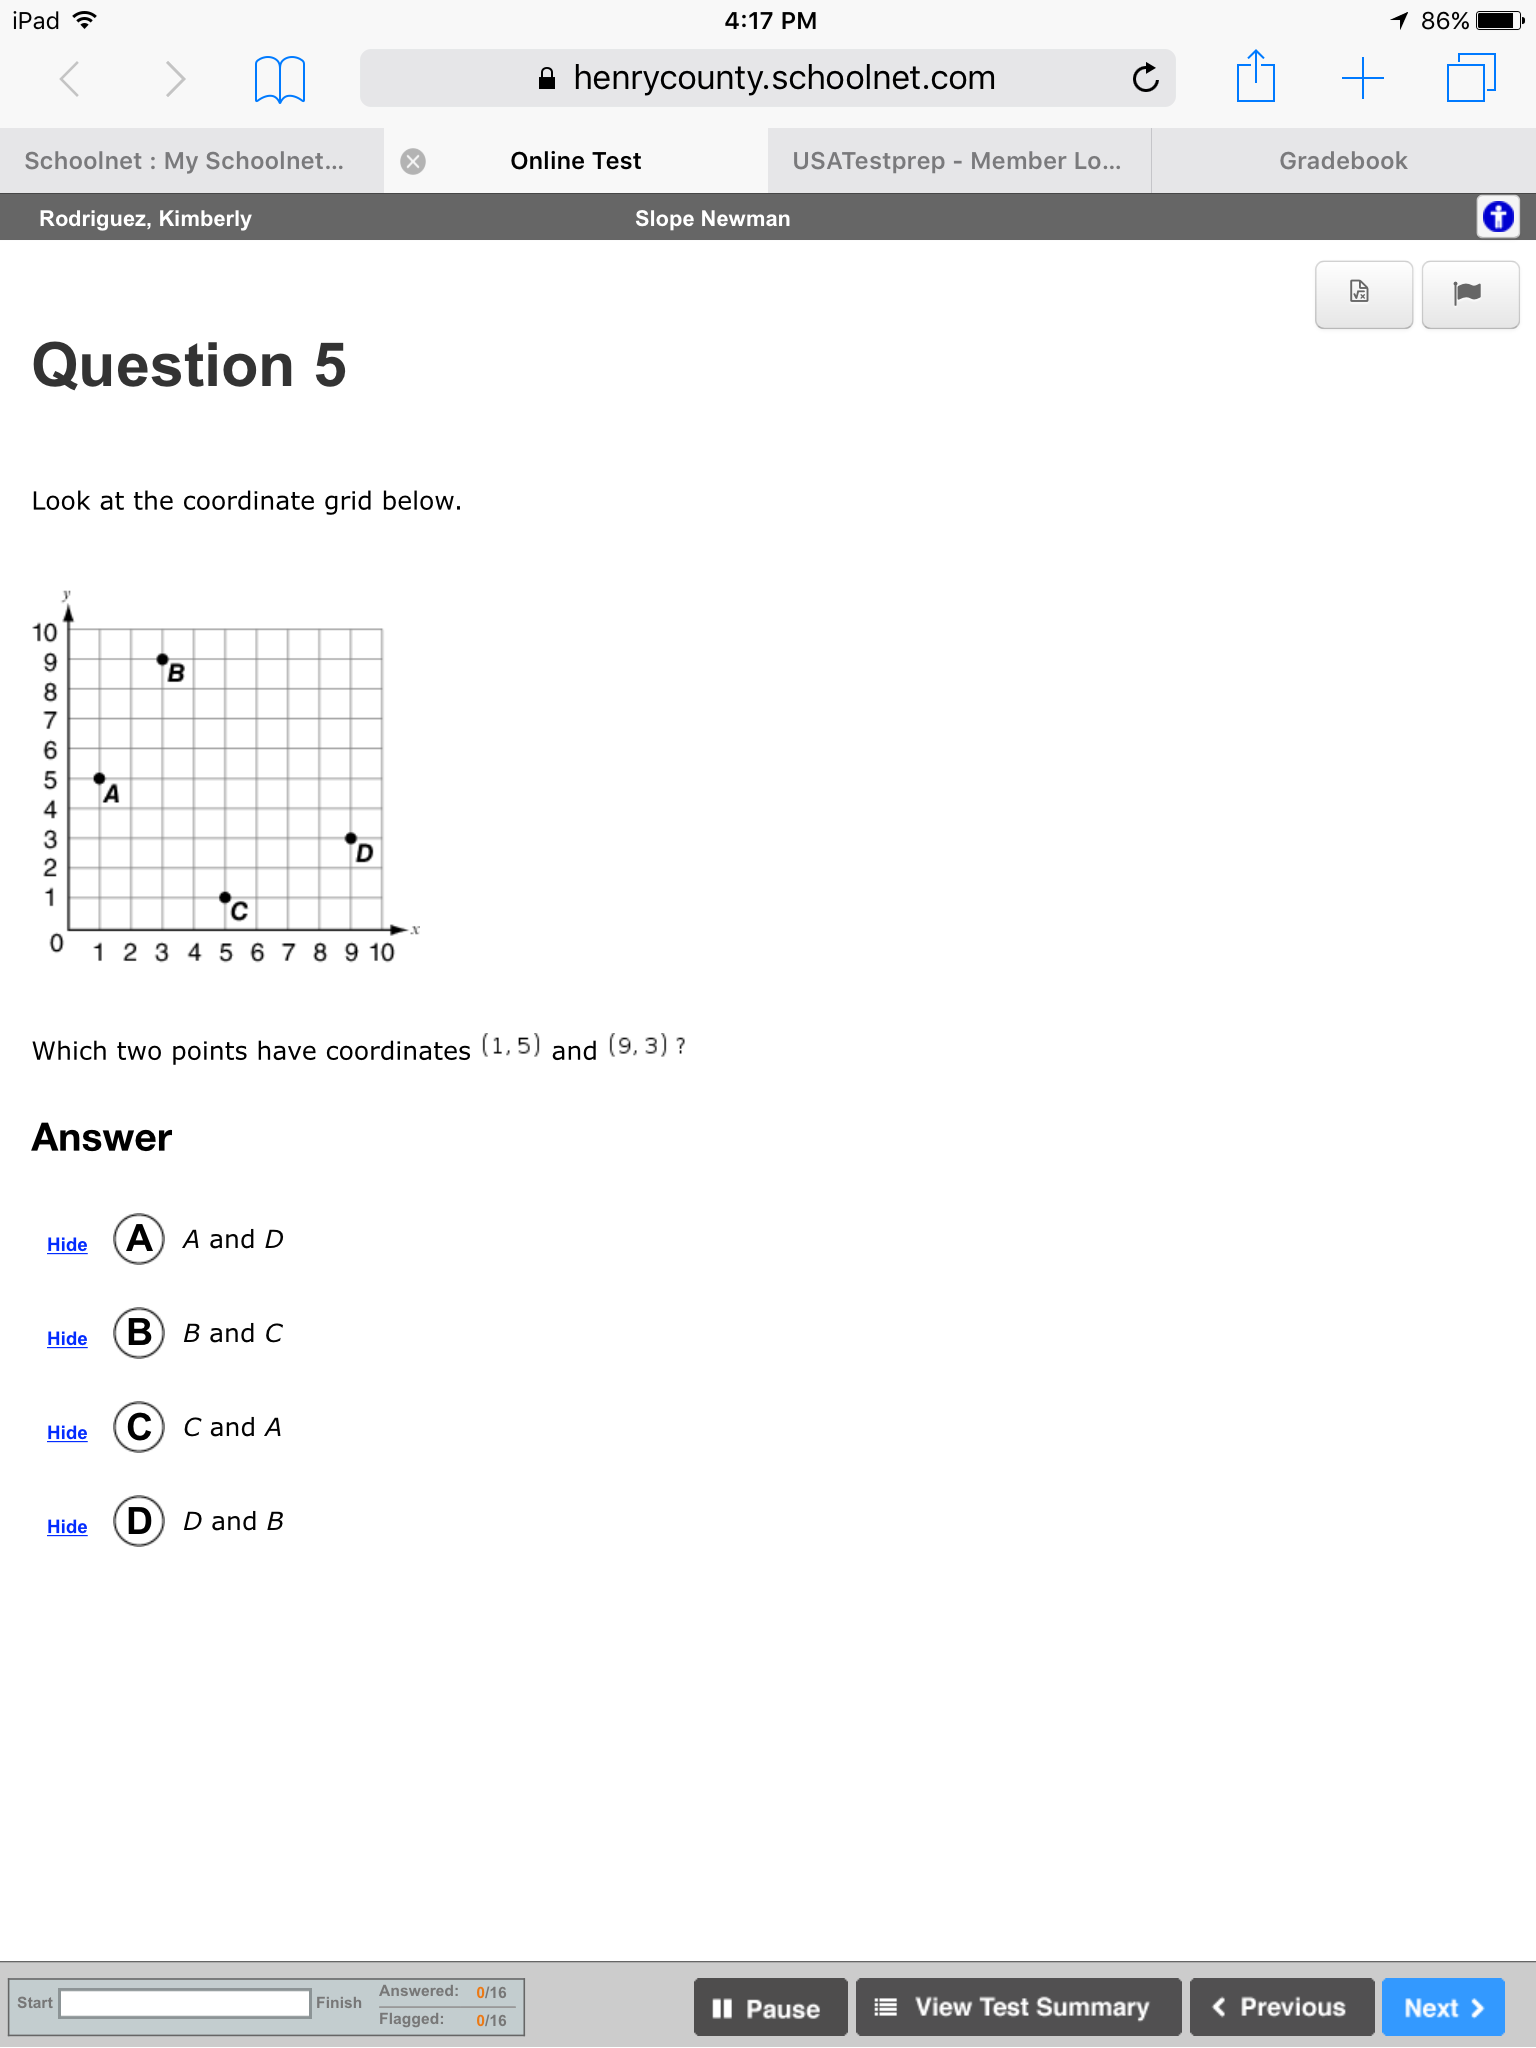Reload the page with refresh icon
This screenshot has height=2048, width=1536.
tap(1145, 78)
